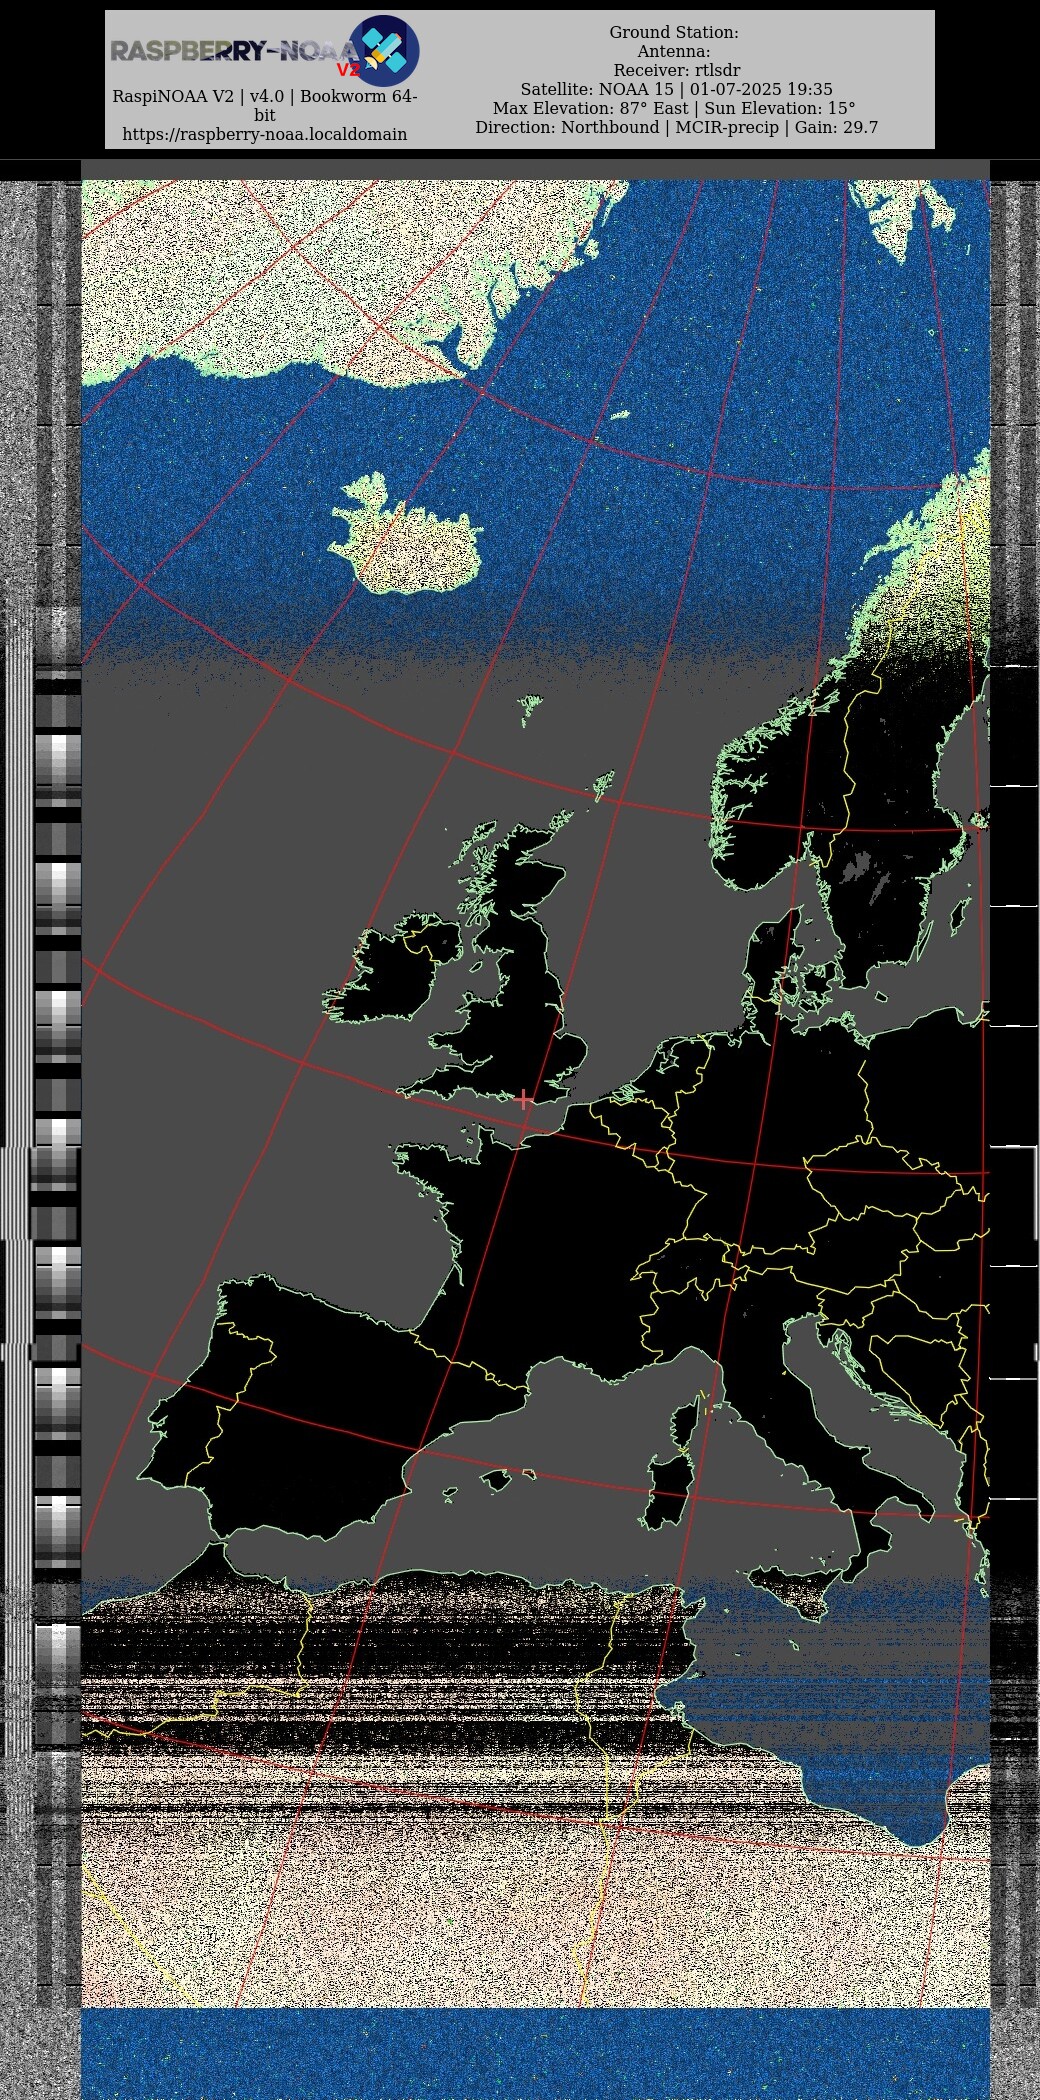Click the 'Max Elevation: 87° East' line
The image size is (1040, 2100).
tap(674, 108)
